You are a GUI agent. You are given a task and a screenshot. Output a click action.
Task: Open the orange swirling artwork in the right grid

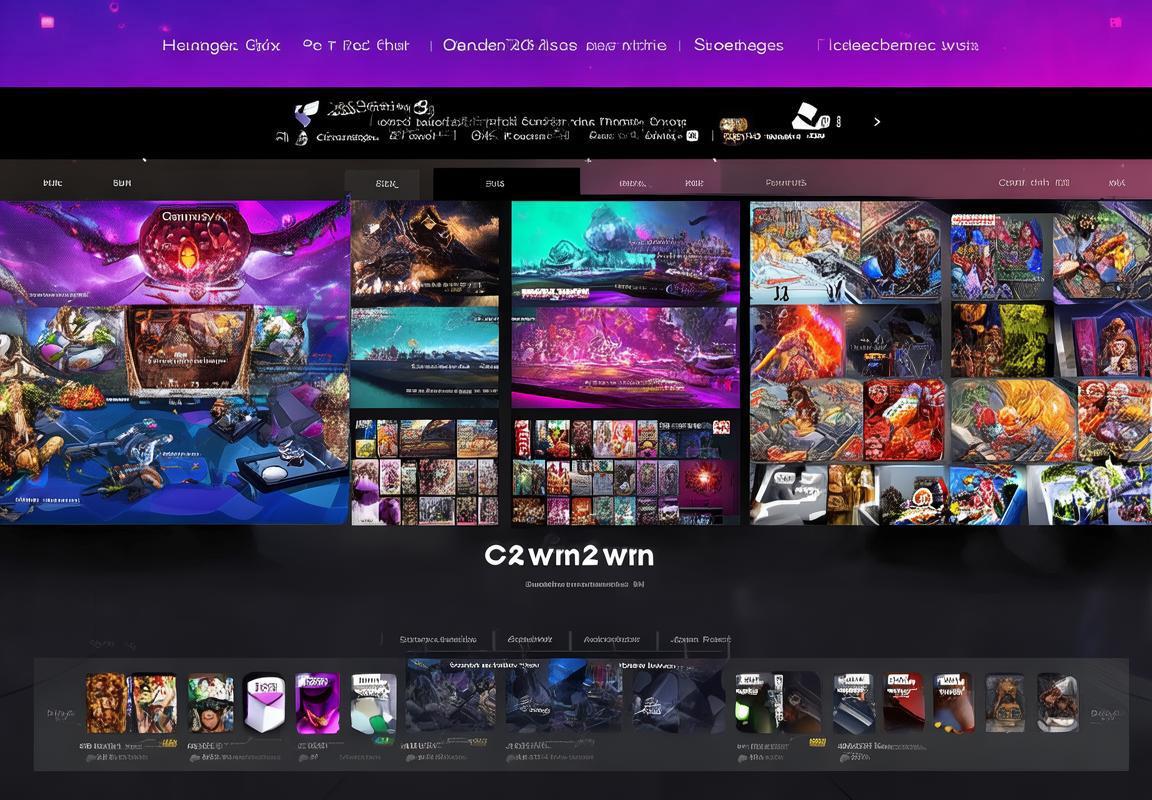point(1013,420)
